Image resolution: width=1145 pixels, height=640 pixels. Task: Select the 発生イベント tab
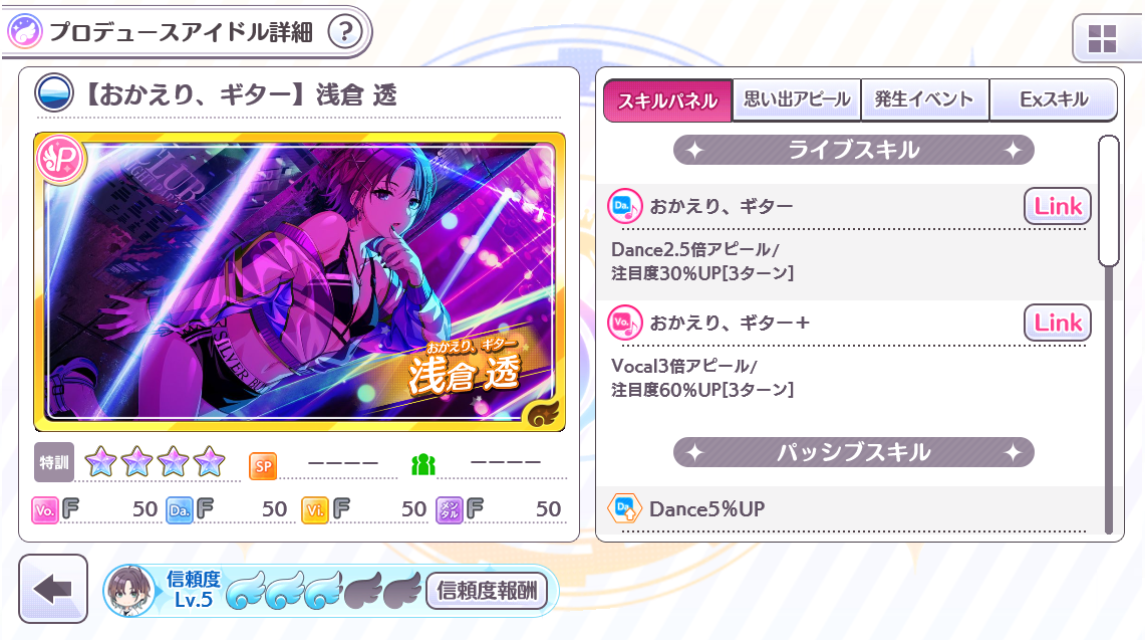(x=924, y=99)
